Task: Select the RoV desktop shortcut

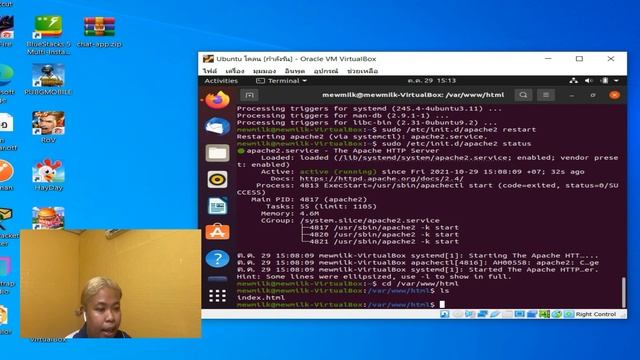Action: click(48, 127)
